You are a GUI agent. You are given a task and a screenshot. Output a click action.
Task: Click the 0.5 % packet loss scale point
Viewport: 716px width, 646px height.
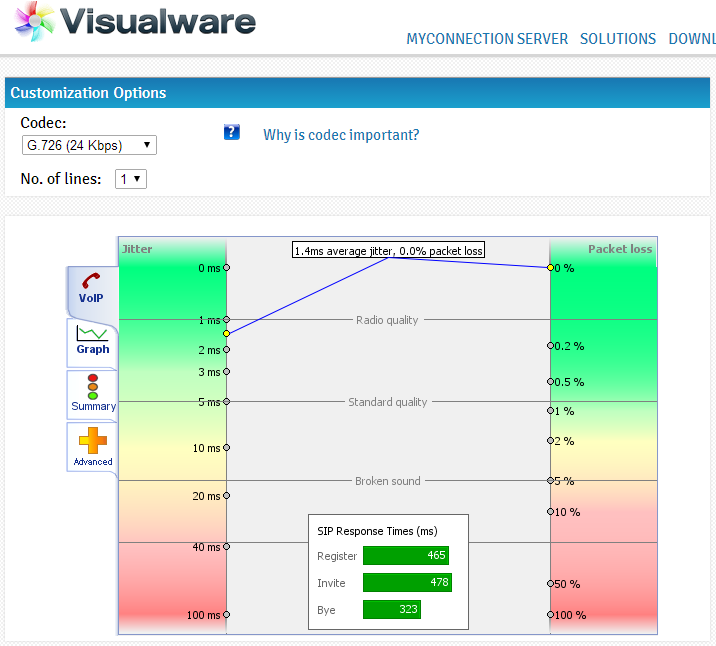pos(550,381)
